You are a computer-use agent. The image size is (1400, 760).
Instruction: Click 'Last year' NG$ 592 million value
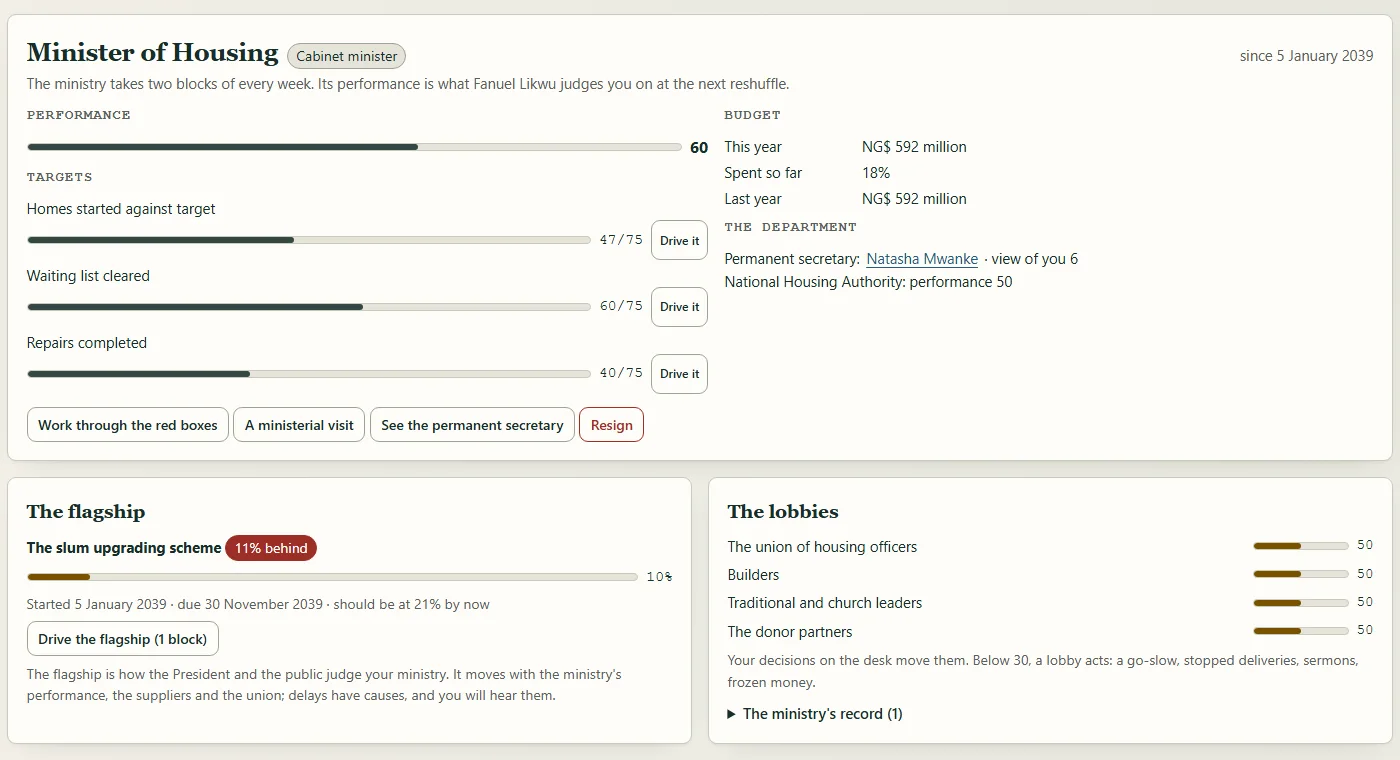pyautogui.click(x=914, y=199)
